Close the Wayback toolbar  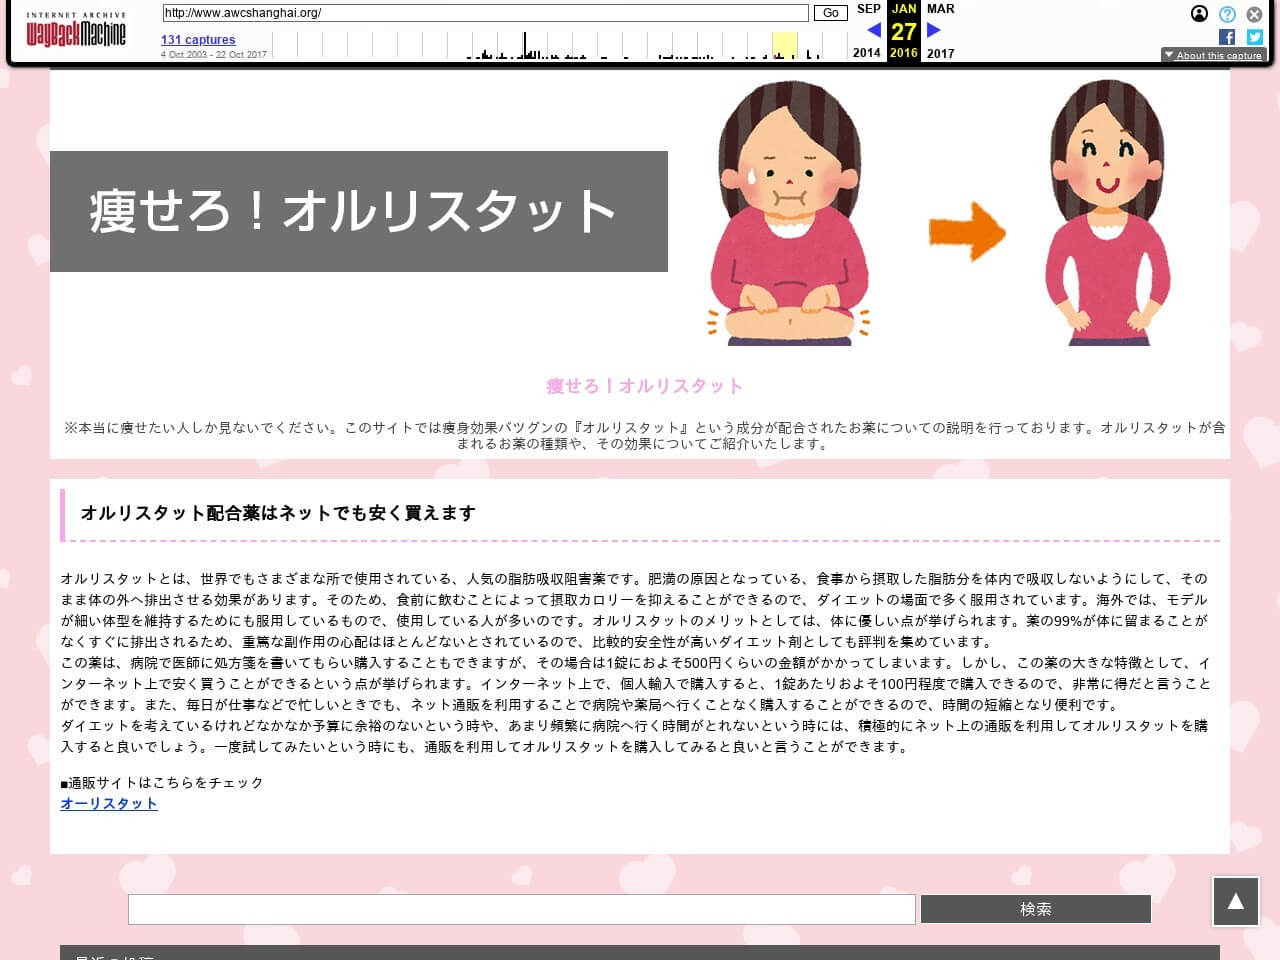tap(1254, 14)
